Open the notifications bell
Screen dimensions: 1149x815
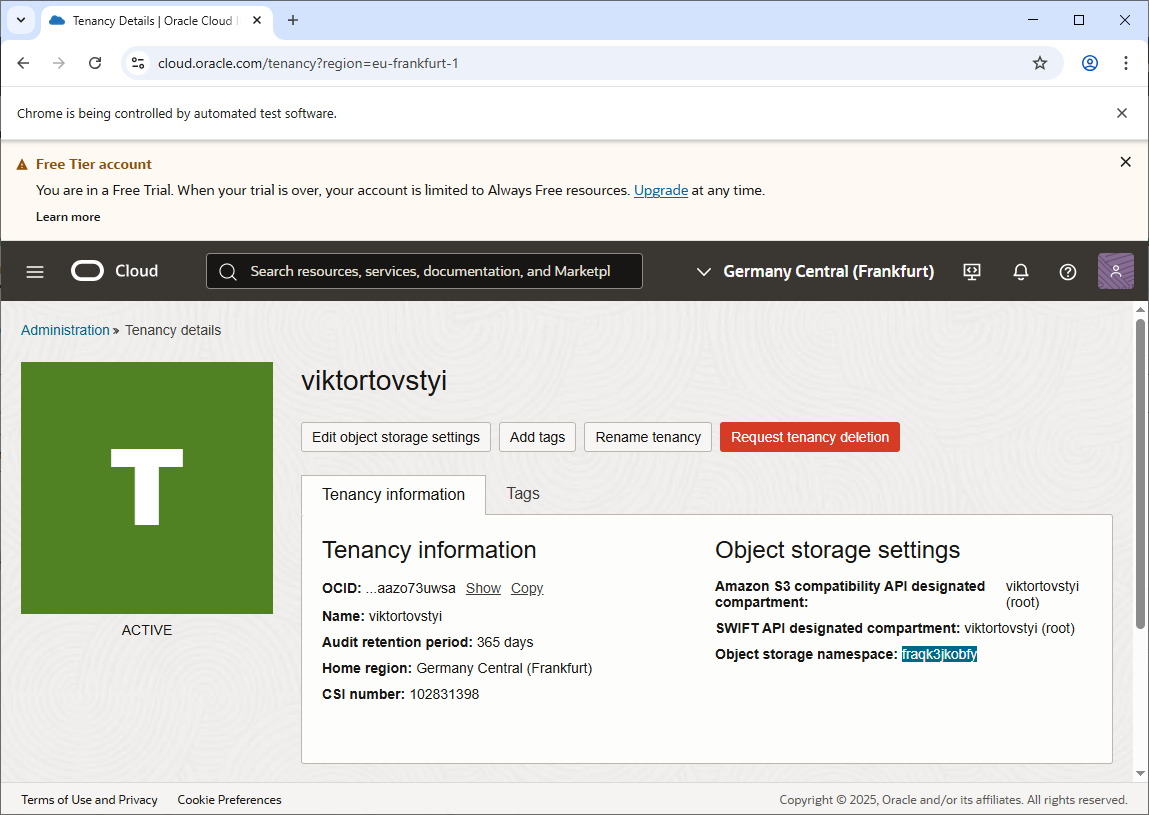pyautogui.click(x=1020, y=271)
